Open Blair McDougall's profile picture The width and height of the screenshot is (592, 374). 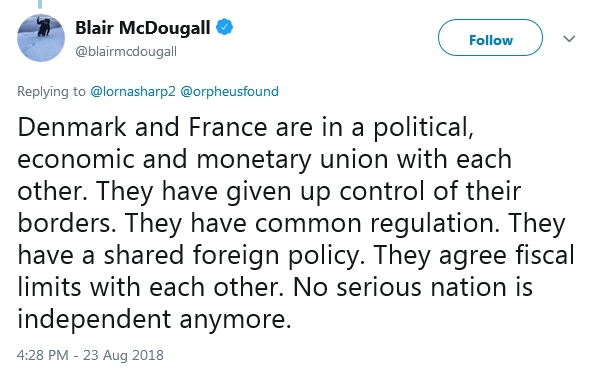(x=41, y=38)
